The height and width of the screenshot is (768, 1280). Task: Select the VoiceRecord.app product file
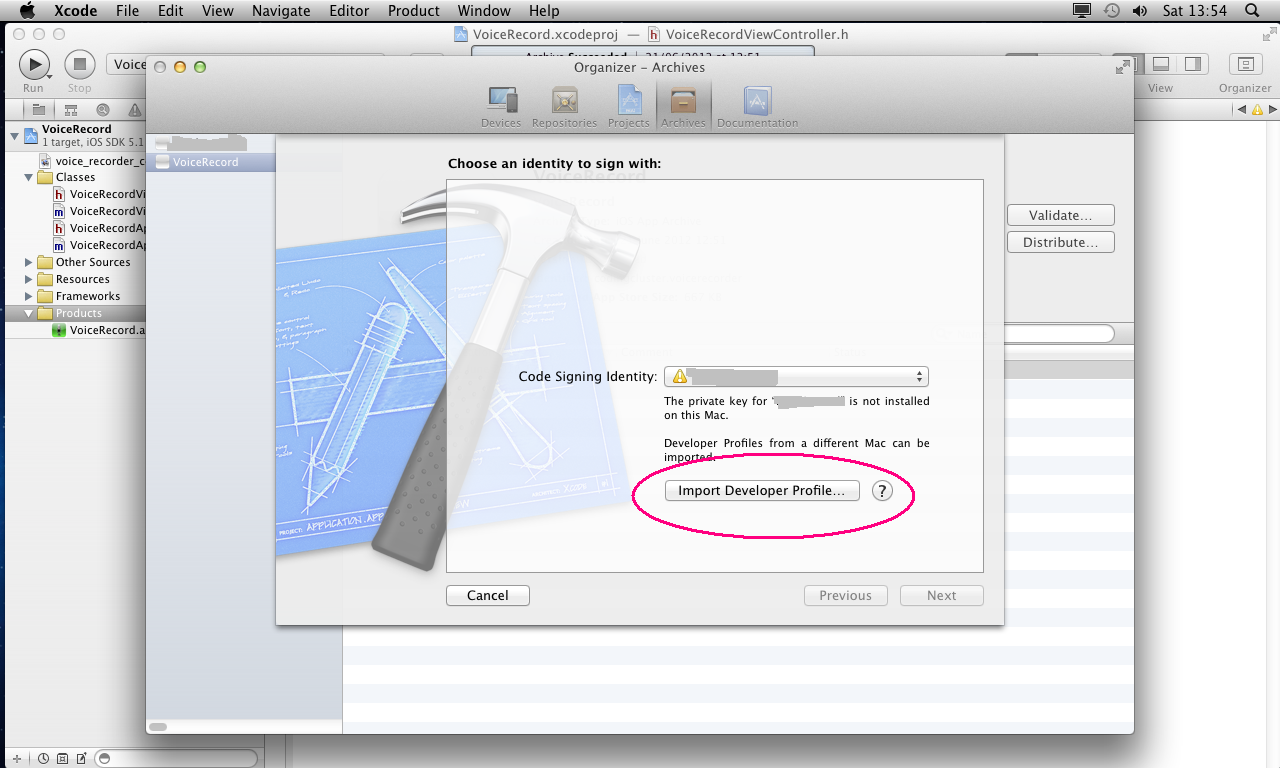99,330
